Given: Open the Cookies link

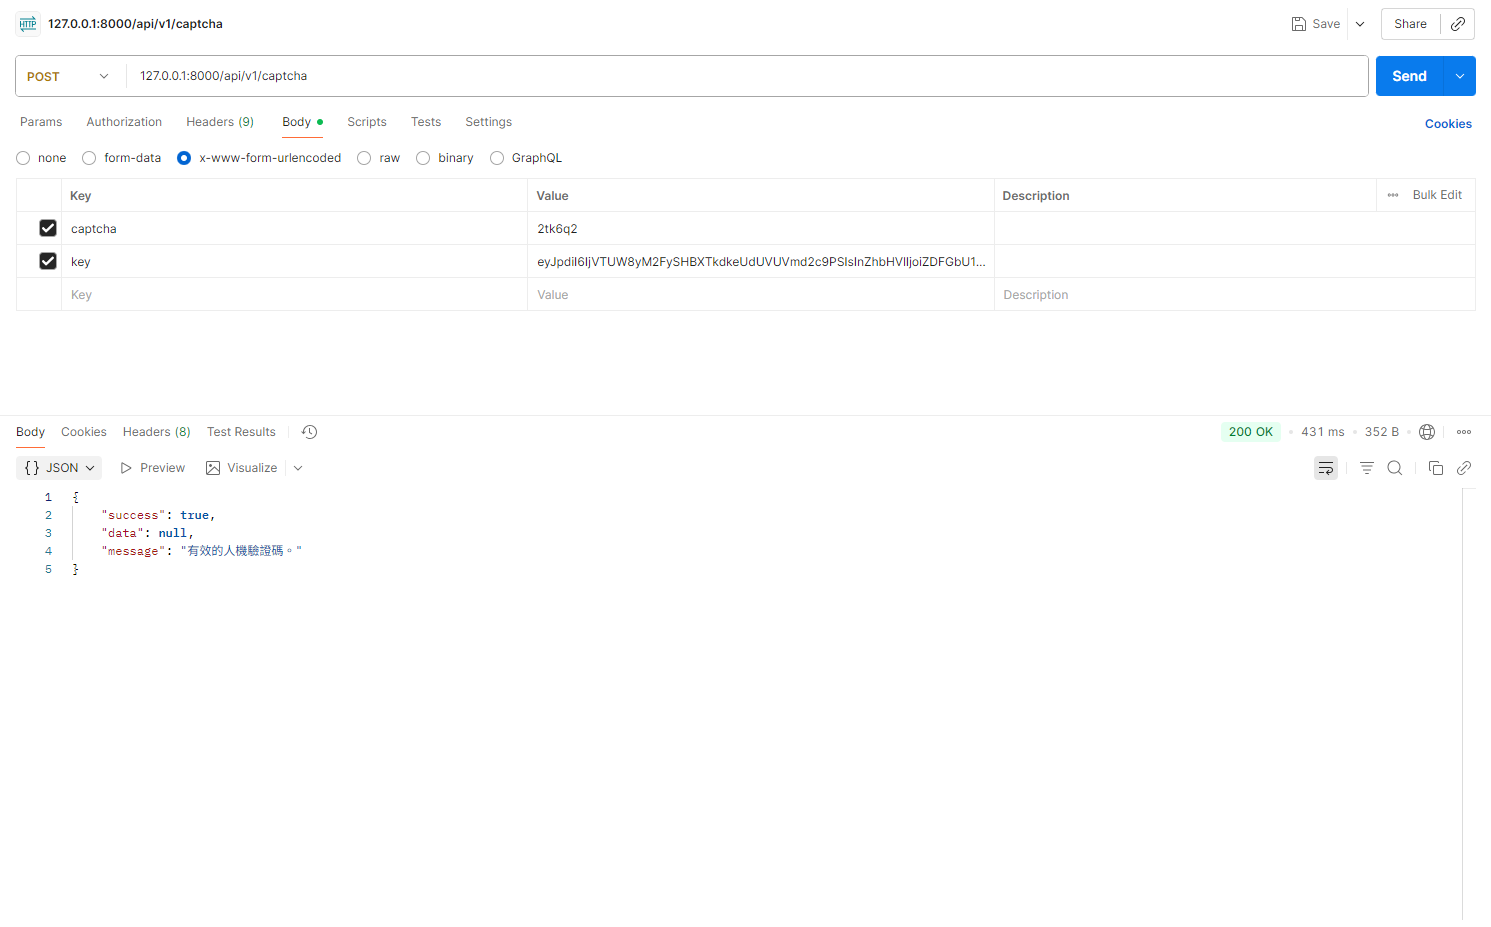Looking at the screenshot, I should point(1448,124).
